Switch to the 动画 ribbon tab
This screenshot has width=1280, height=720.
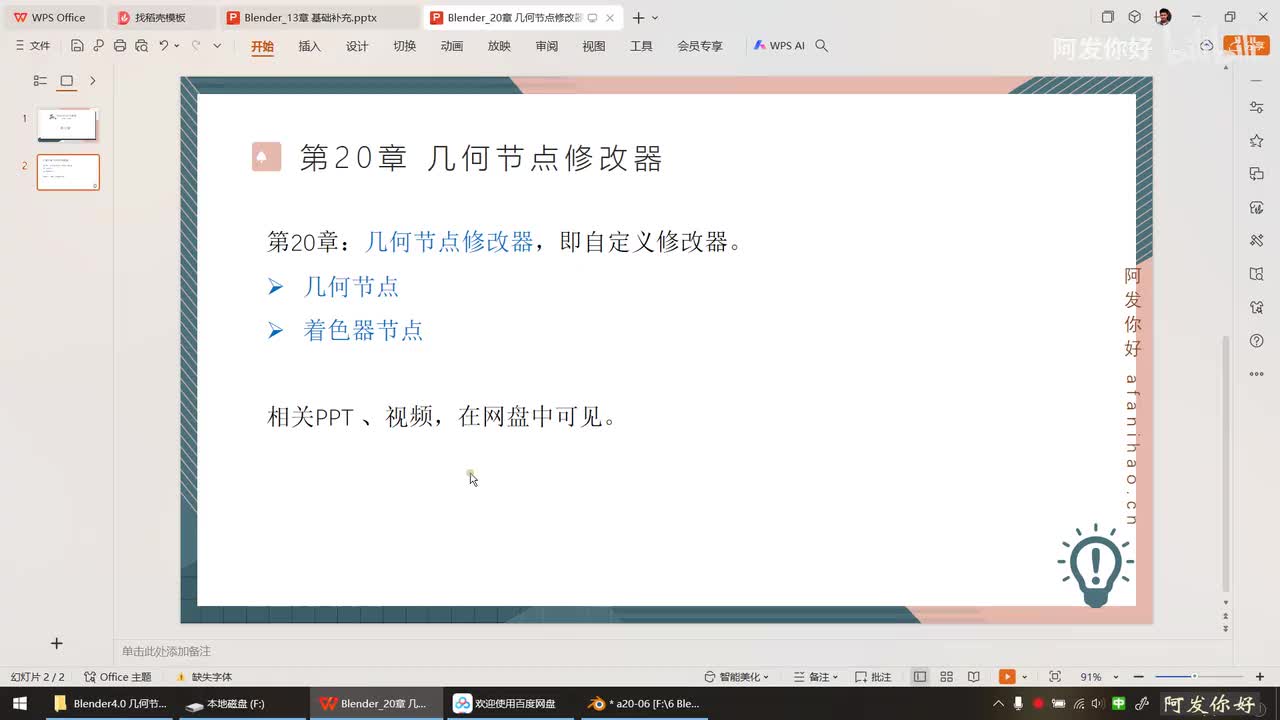coord(452,46)
